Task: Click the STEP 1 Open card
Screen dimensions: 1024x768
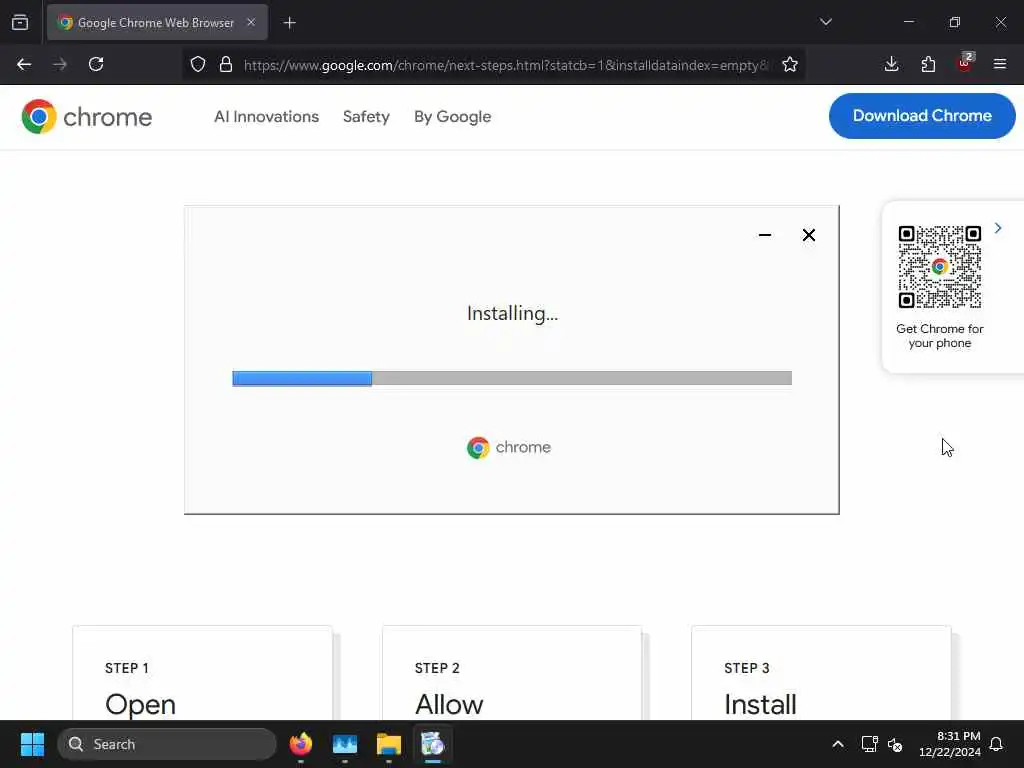Action: click(x=202, y=673)
